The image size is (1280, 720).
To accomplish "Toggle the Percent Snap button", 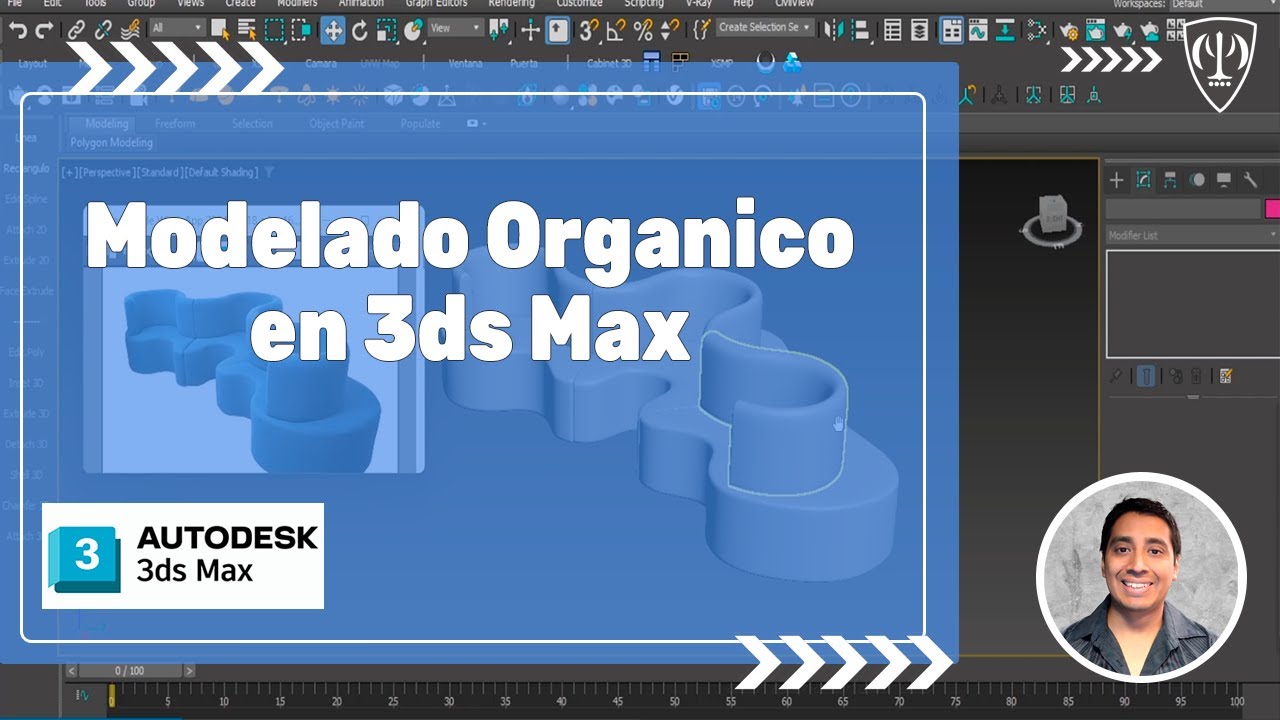I will click(643, 30).
